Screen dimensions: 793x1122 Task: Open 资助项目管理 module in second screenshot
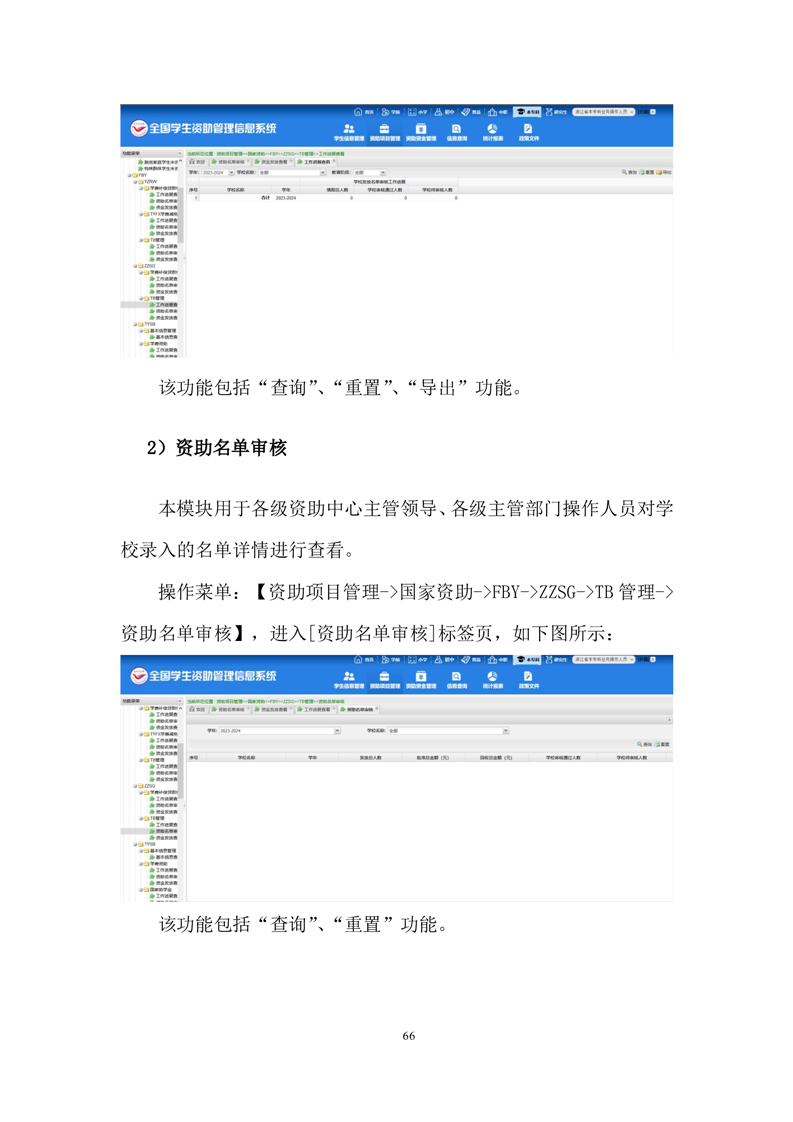(384, 680)
